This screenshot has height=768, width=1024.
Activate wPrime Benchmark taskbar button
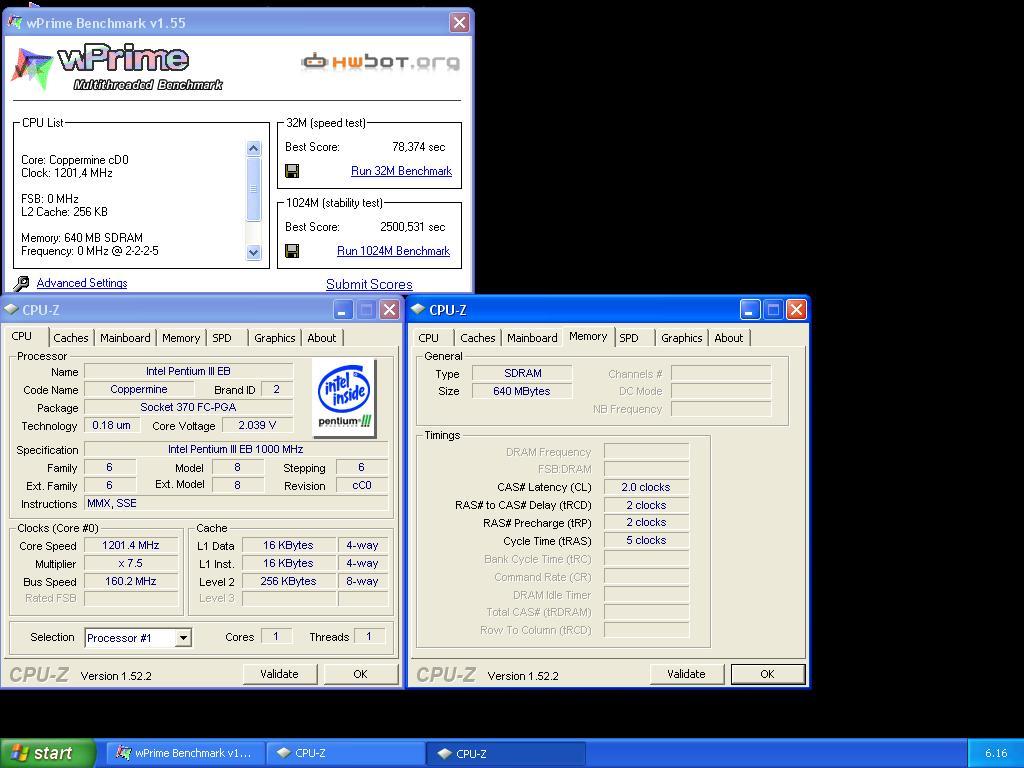[184, 753]
